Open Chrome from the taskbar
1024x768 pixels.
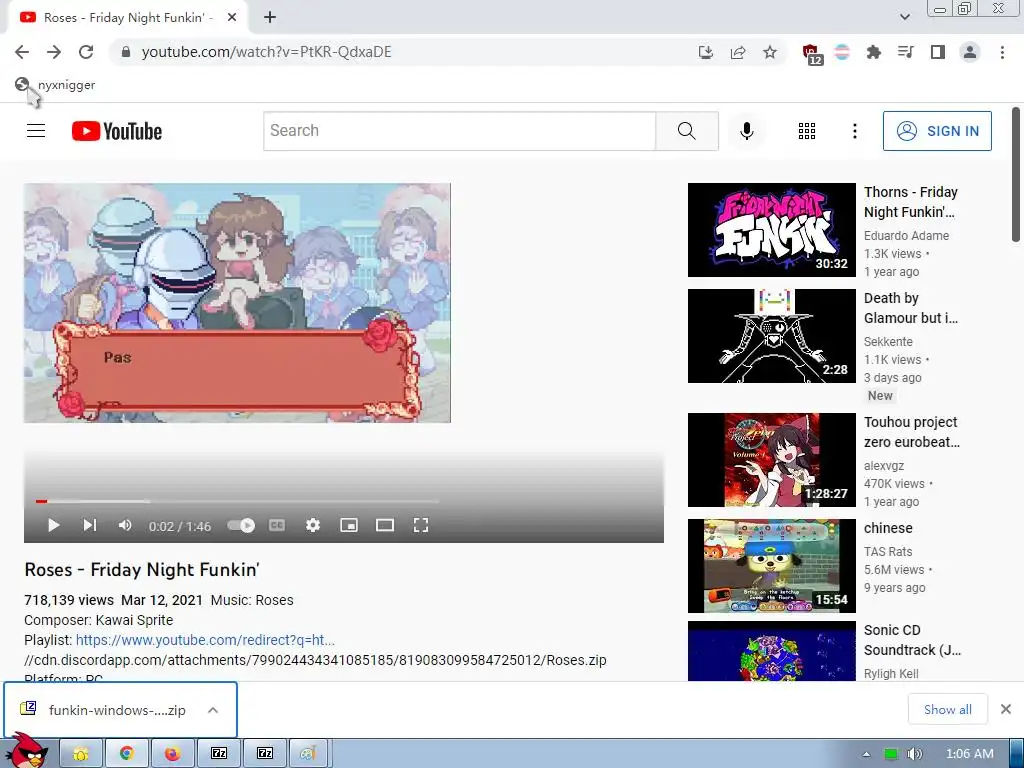pos(127,754)
